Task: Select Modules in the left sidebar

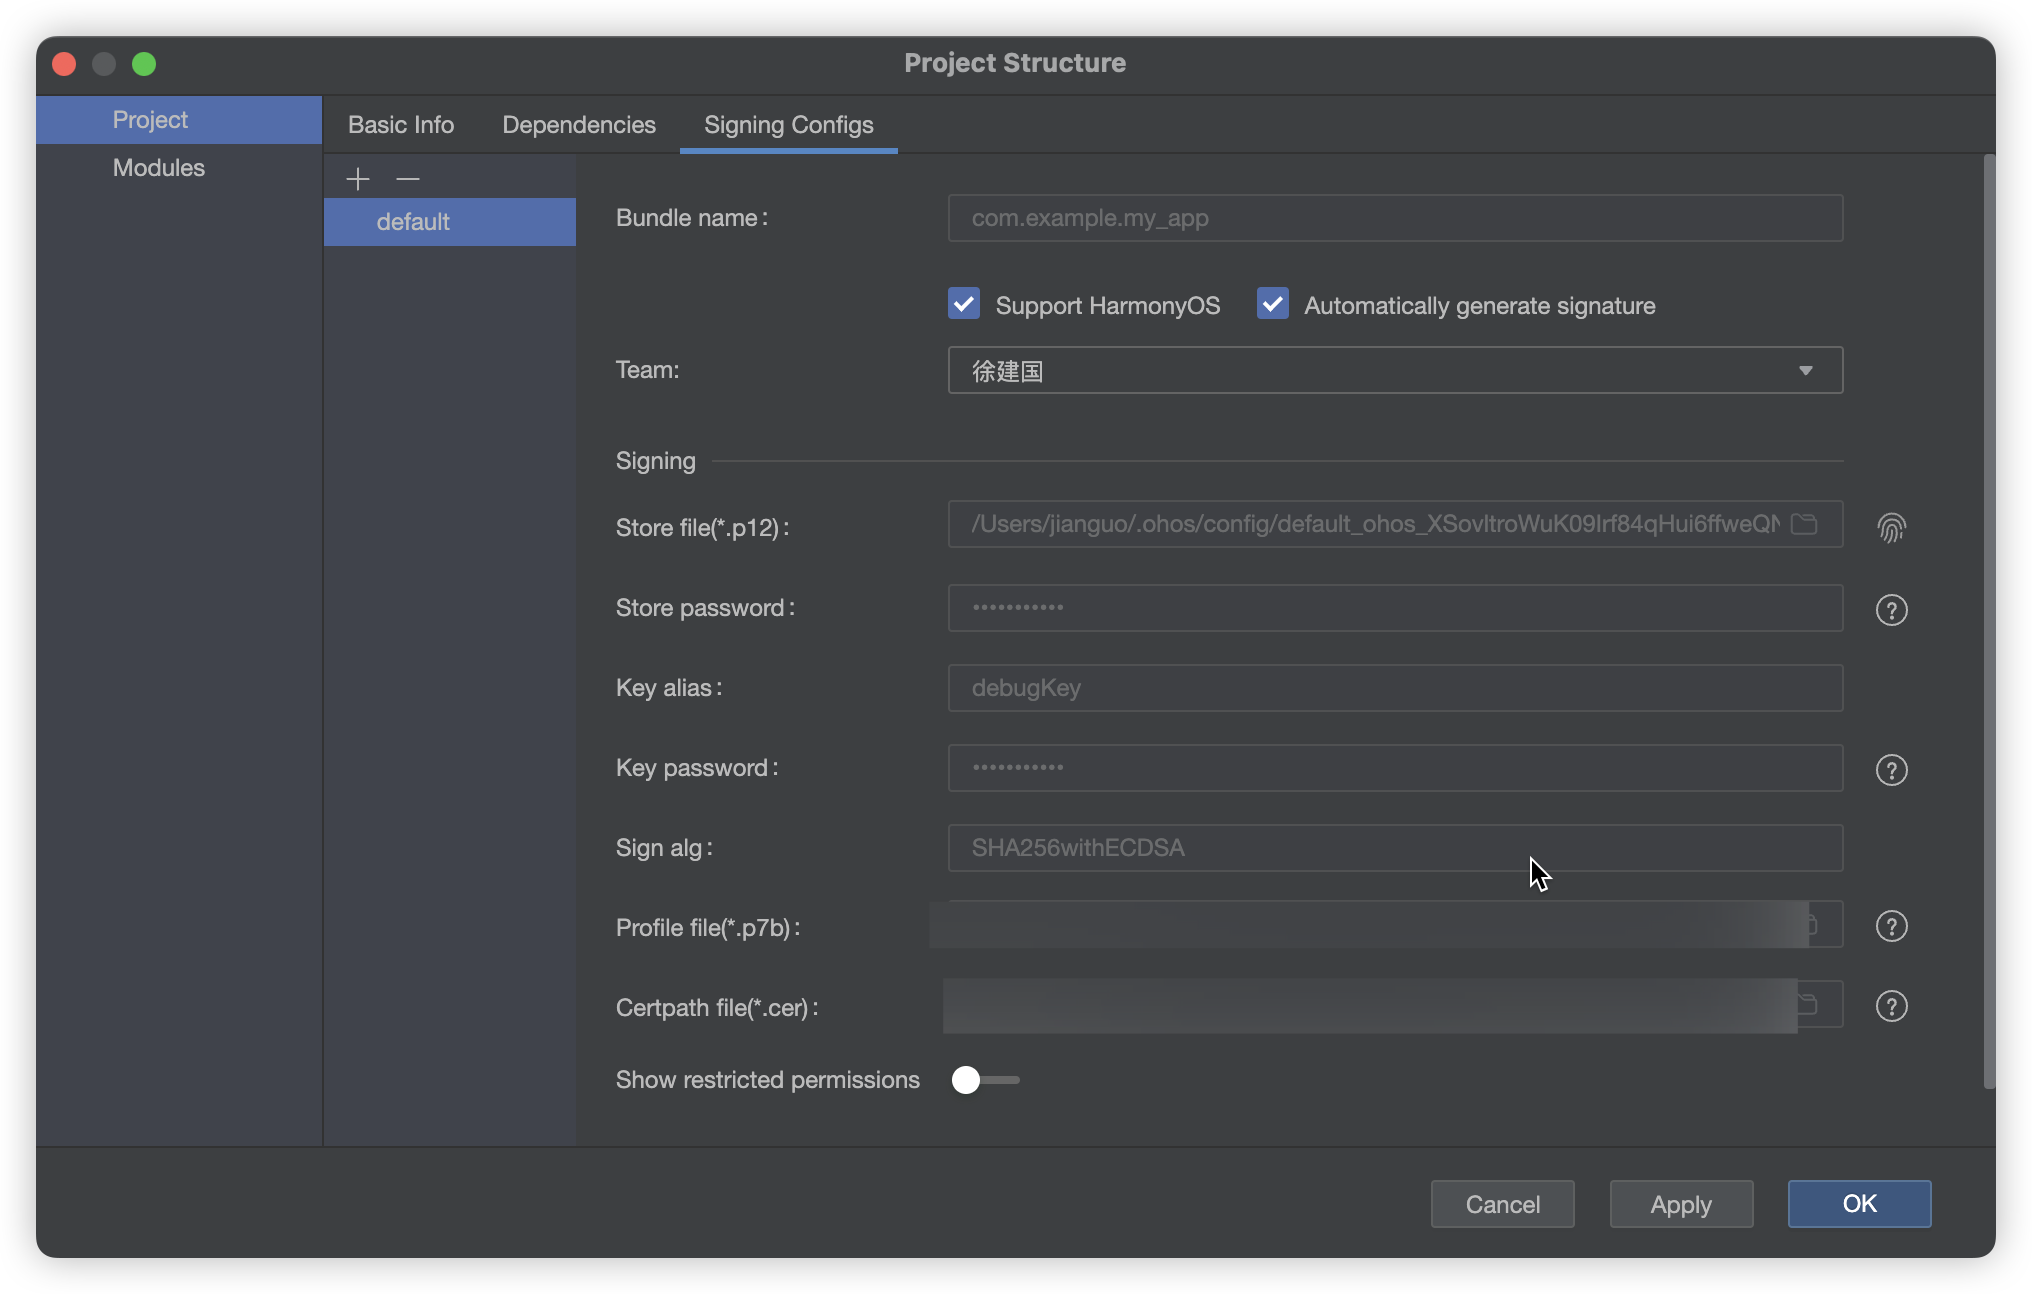Action: point(159,168)
